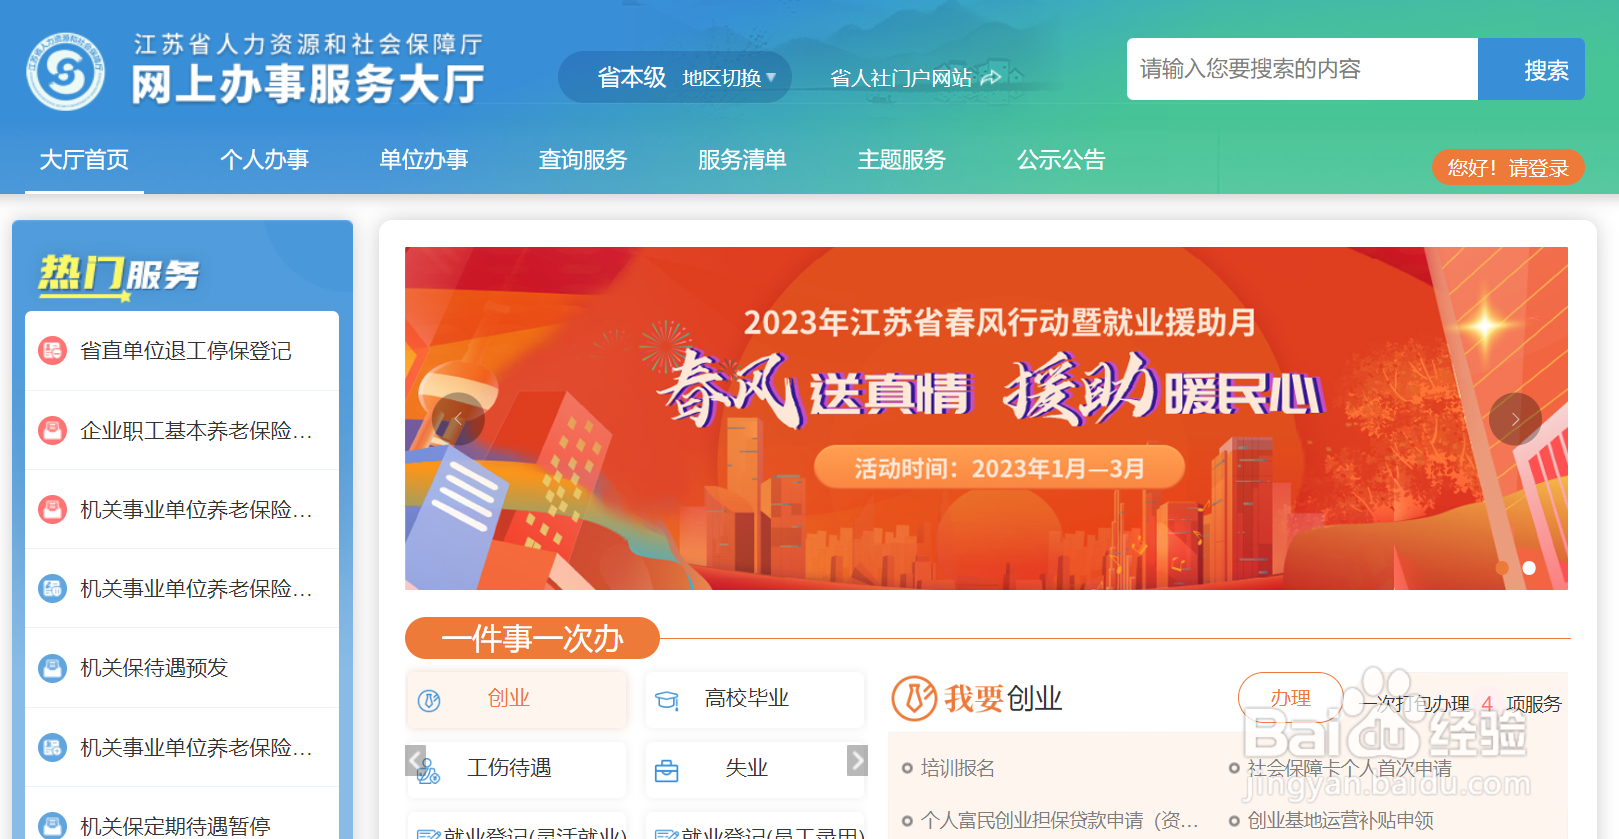Open the 培训报名 service link
Screen dimensions: 1619x839
pos(957,768)
